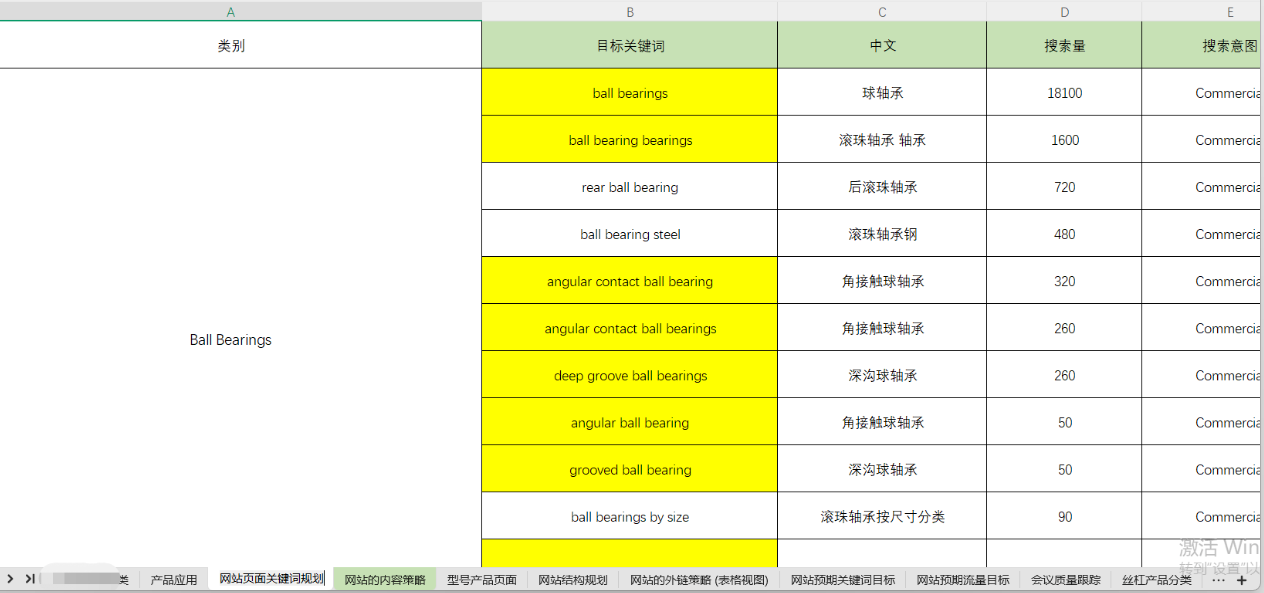The width and height of the screenshot is (1264, 593).
Task: Select the 会议质量跟踪 sheet tab
Action: tap(1066, 580)
